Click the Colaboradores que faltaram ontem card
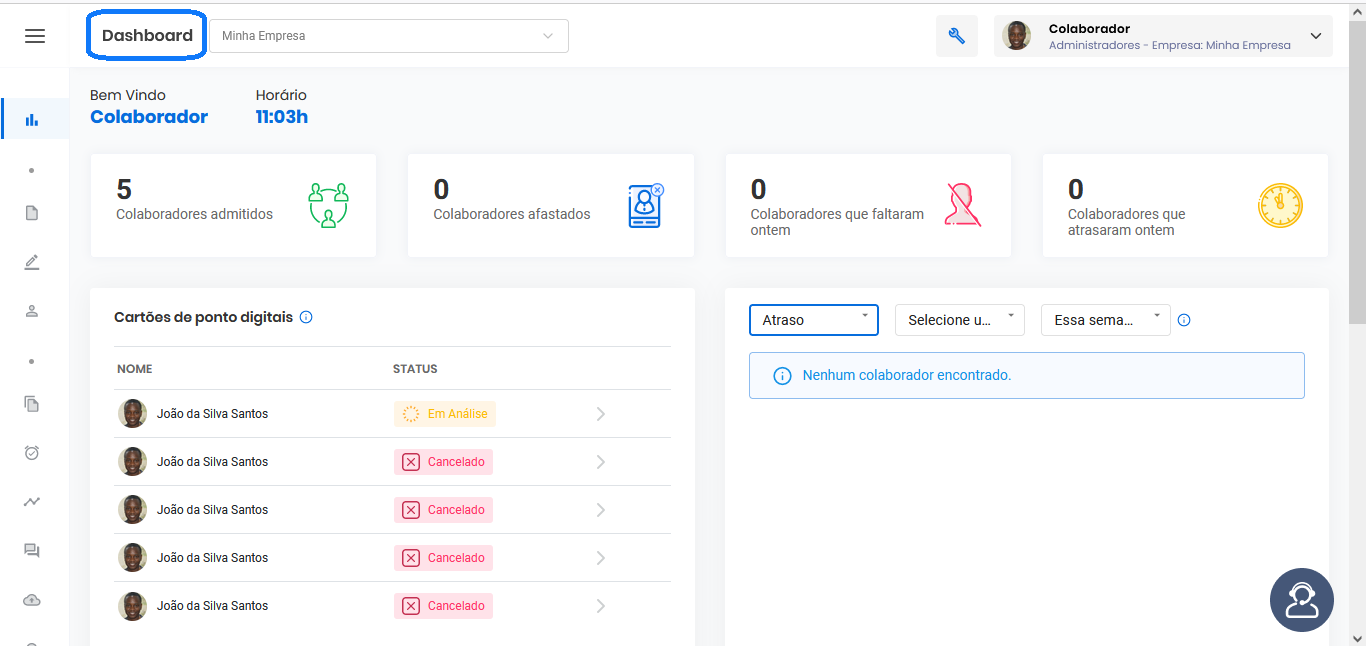 pos(868,205)
